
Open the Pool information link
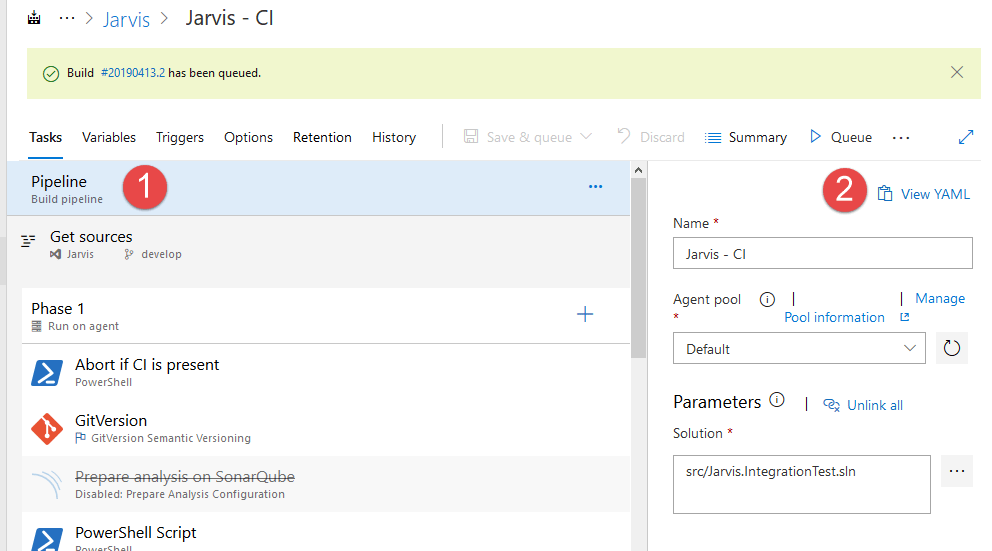pos(834,318)
